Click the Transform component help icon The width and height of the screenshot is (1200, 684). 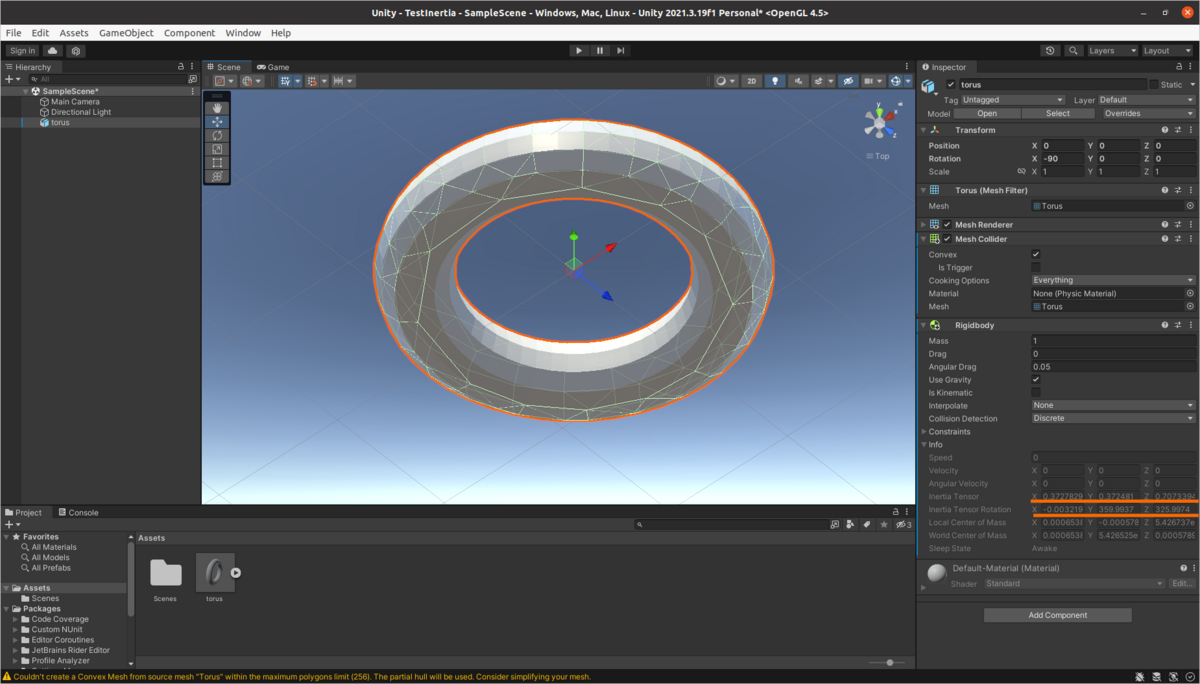point(1165,130)
